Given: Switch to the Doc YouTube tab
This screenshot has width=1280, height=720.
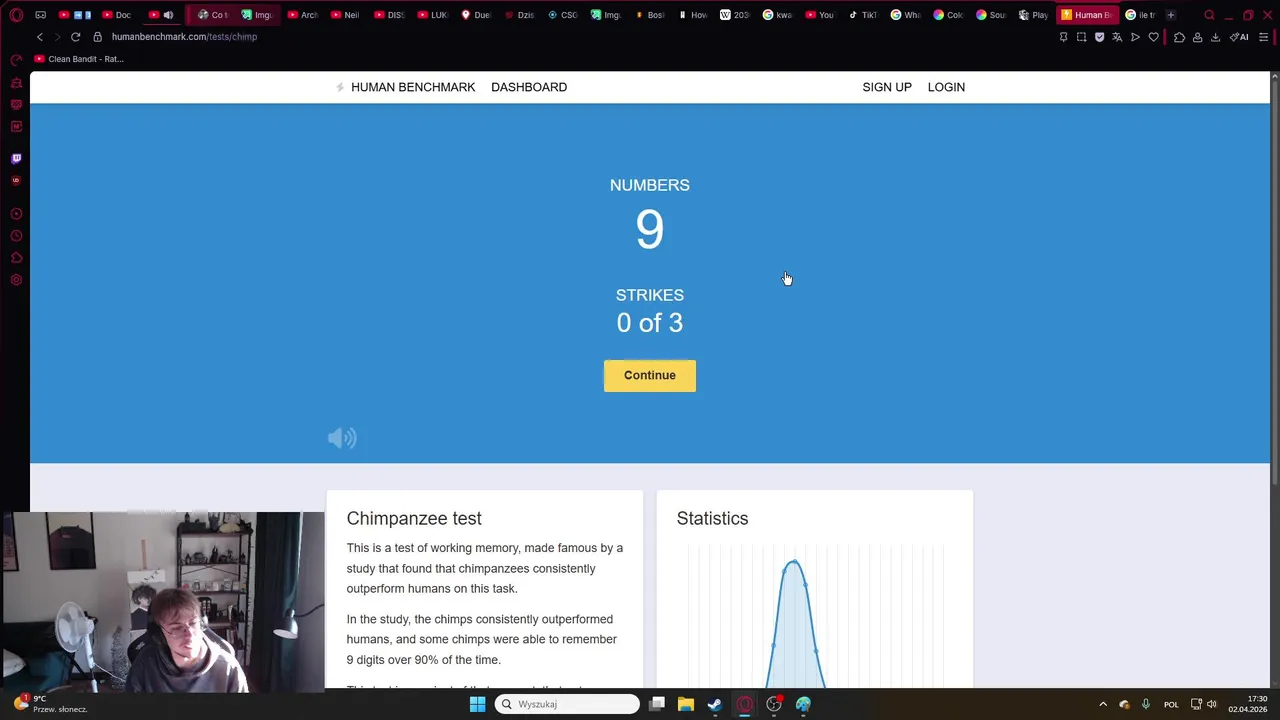Looking at the screenshot, I should [x=116, y=15].
